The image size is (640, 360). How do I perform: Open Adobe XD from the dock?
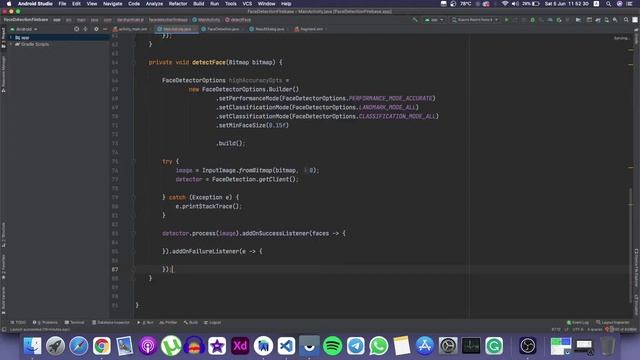pos(240,346)
